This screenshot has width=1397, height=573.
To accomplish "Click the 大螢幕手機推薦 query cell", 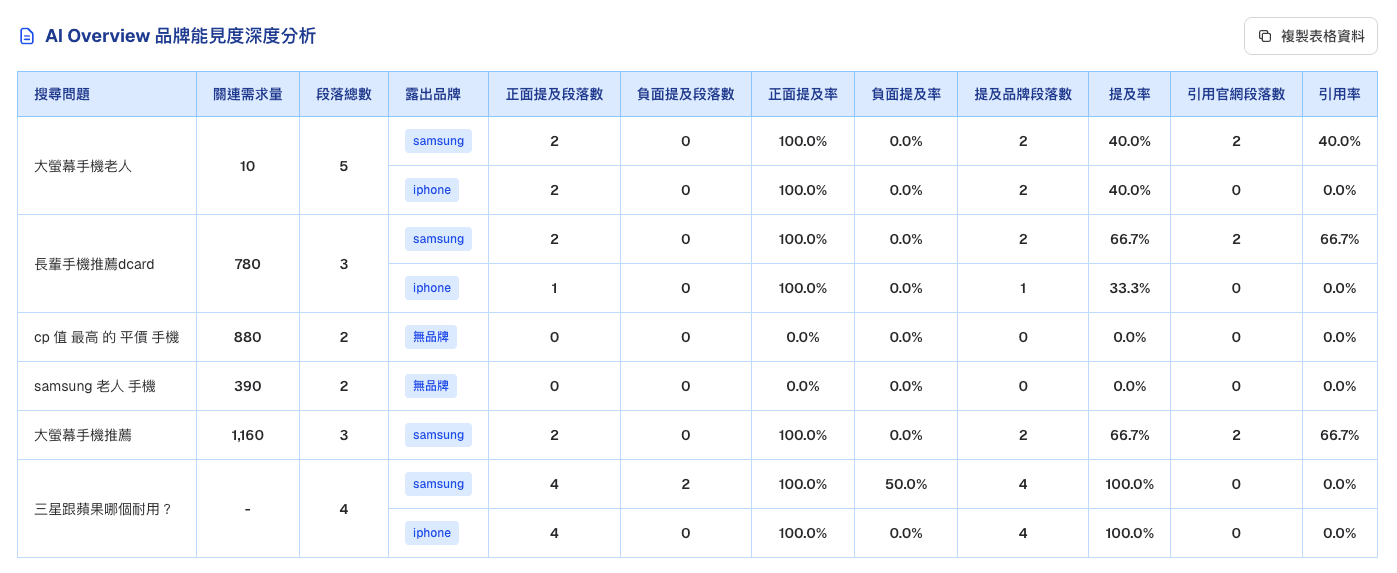I will (x=107, y=435).
